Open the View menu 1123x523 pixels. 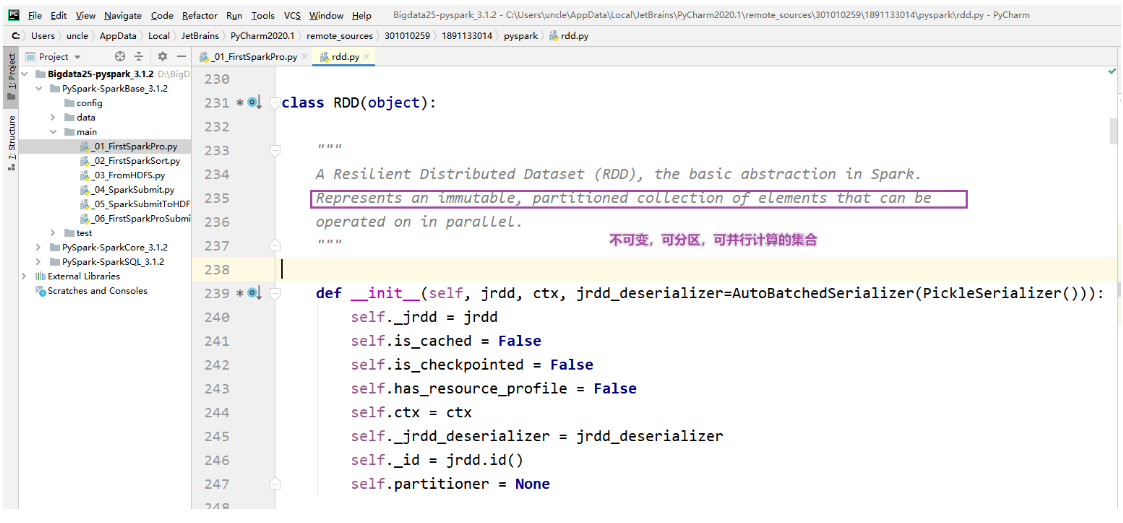85,16
